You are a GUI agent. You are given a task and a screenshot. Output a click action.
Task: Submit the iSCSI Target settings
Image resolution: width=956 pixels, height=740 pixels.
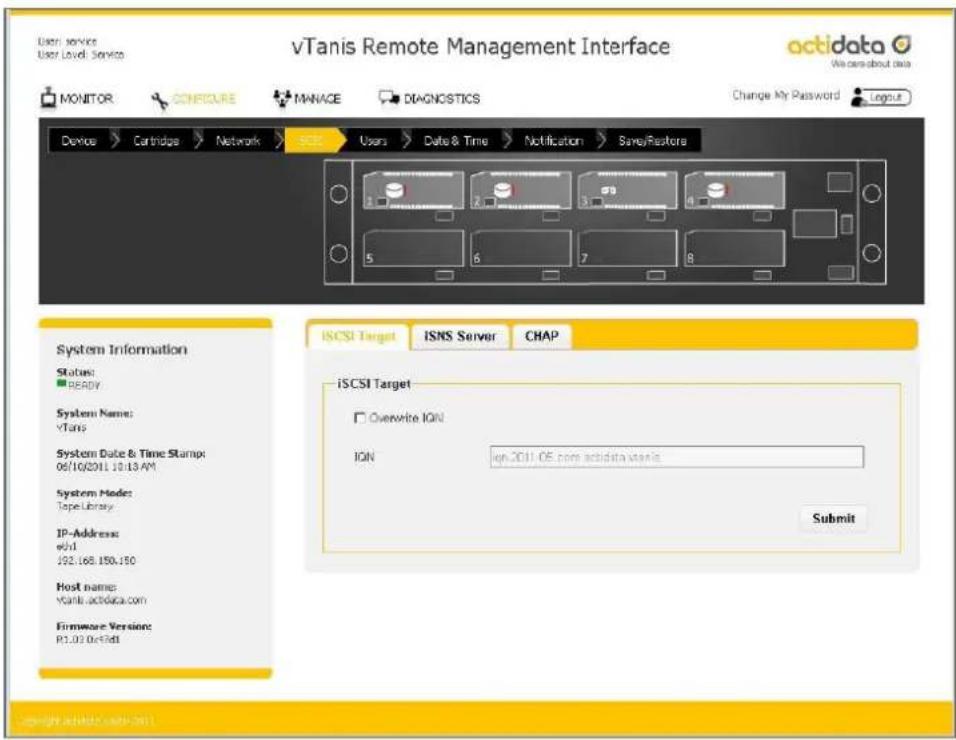point(833,518)
